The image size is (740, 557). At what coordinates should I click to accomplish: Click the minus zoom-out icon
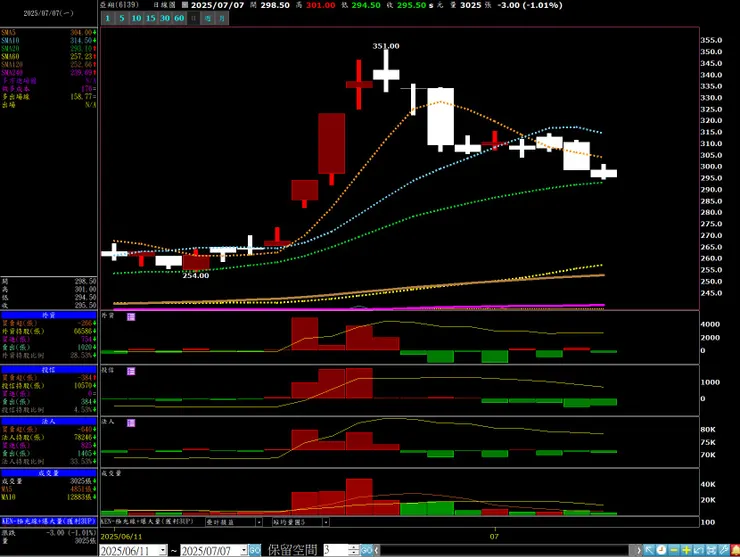point(674,550)
